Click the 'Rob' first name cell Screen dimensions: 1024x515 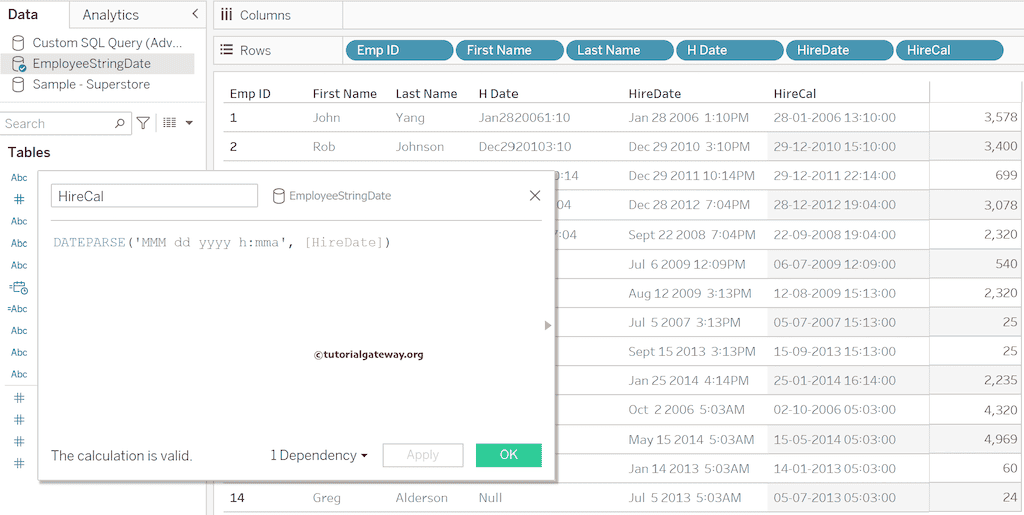click(x=324, y=147)
